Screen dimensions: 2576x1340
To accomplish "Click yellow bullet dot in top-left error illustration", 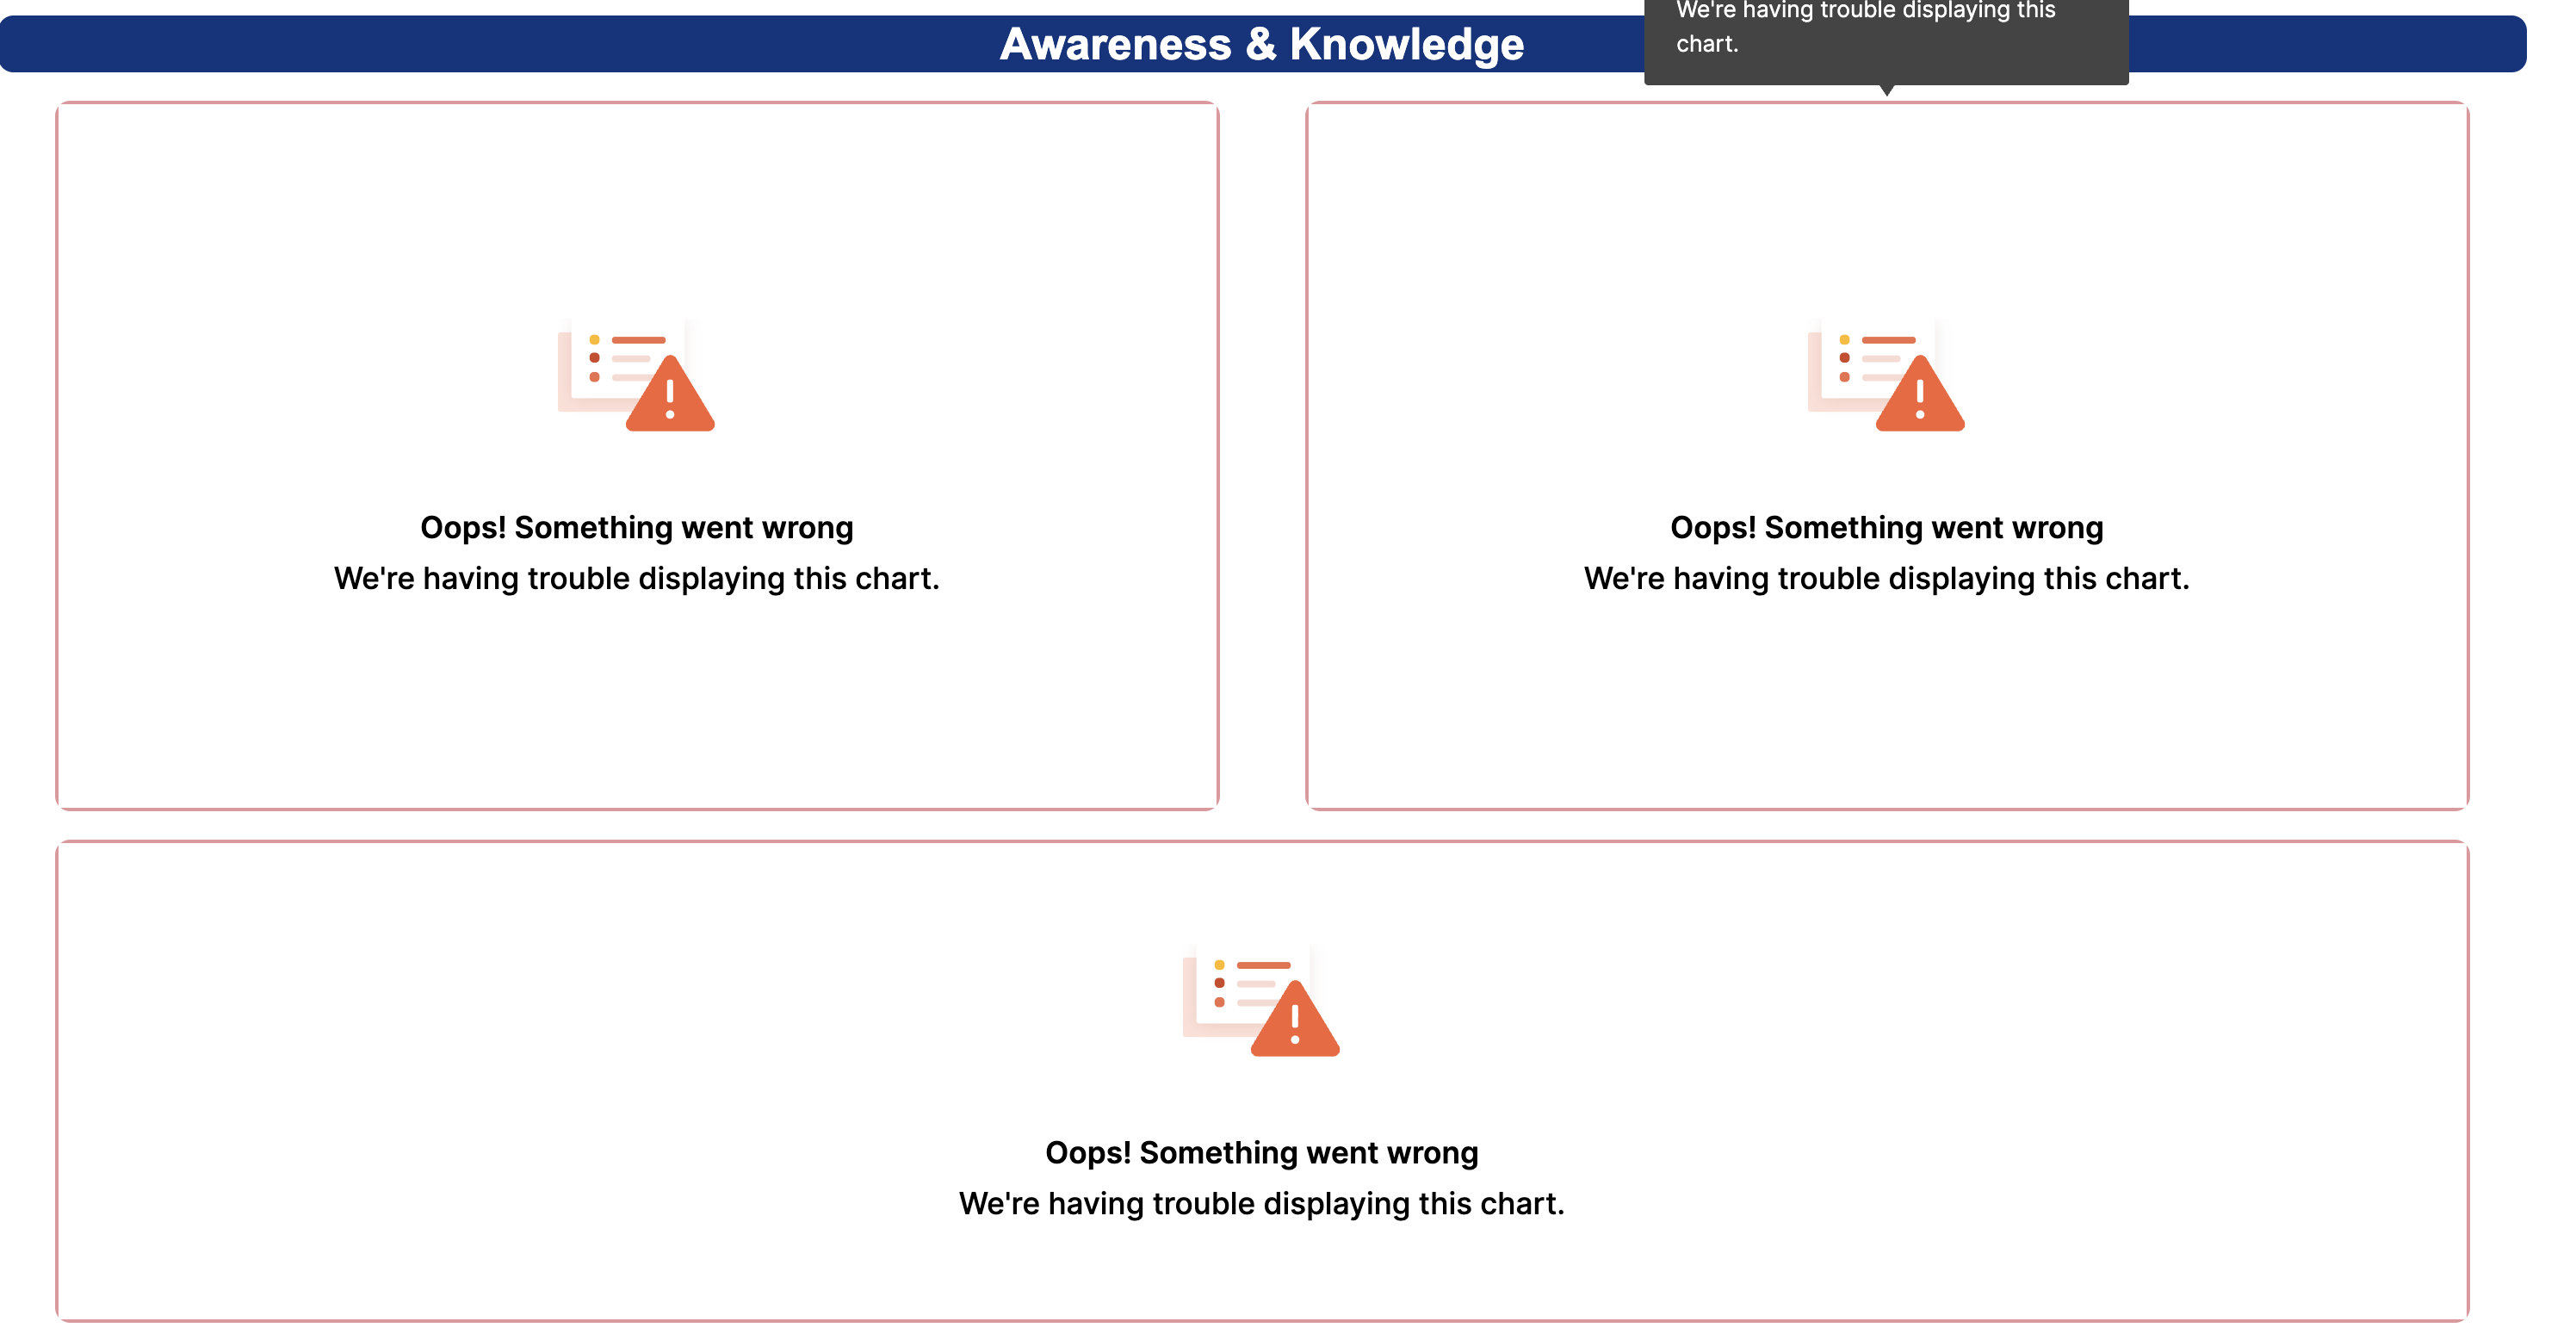I will pyautogui.click(x=594, y=340).
